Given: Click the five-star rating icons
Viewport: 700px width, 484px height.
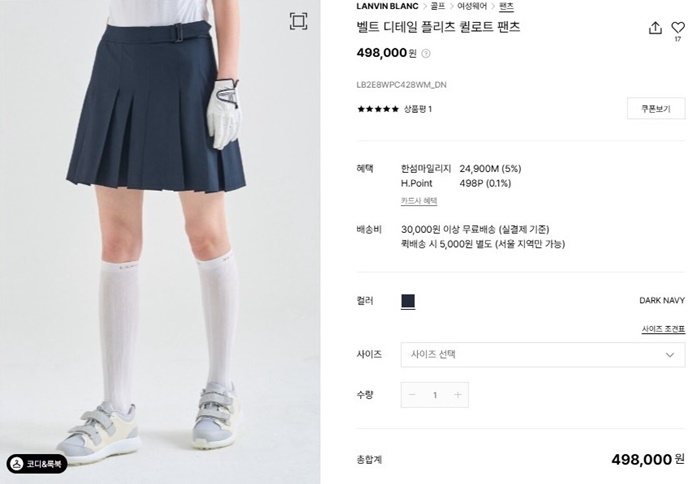Looking at the screenshot, I should point(378,109).
